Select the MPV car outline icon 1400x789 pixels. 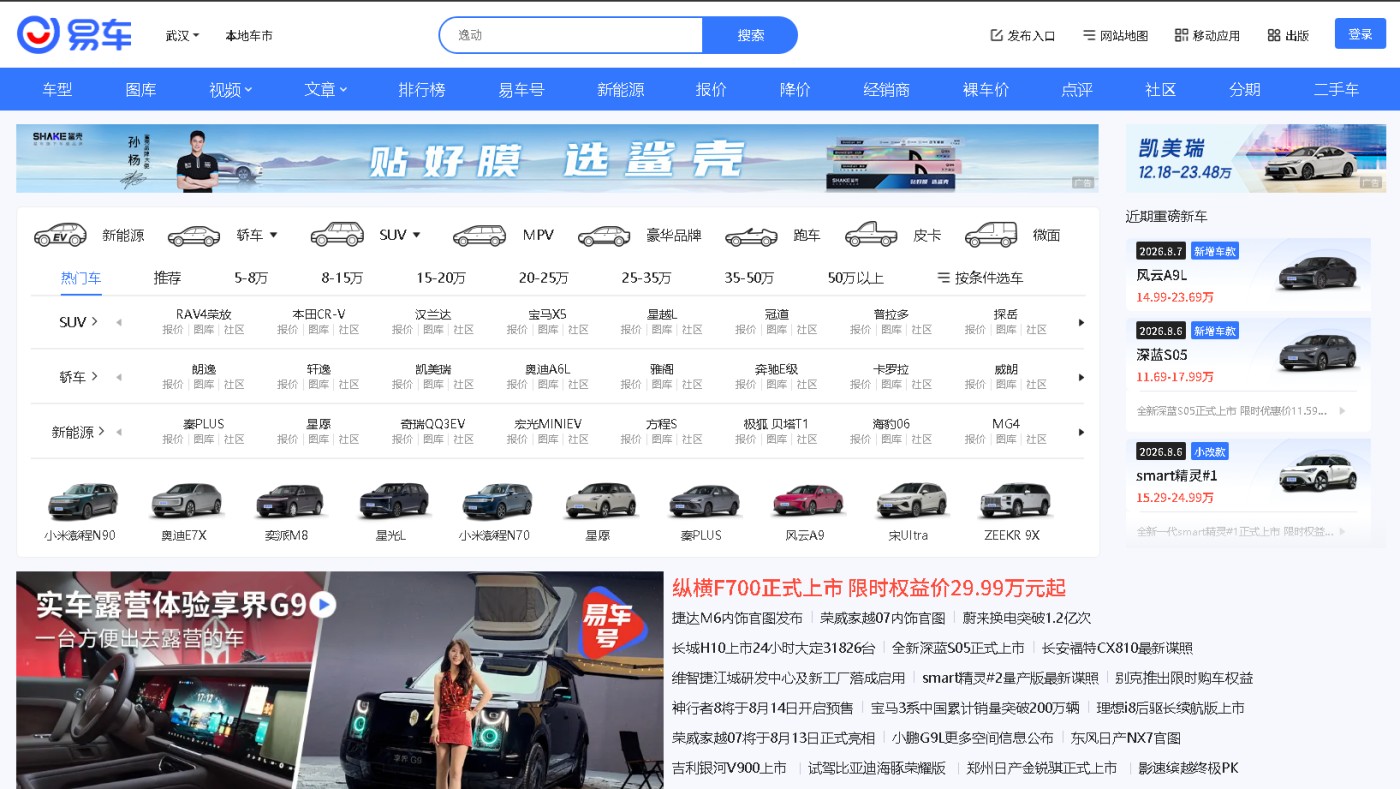point(480,236)
